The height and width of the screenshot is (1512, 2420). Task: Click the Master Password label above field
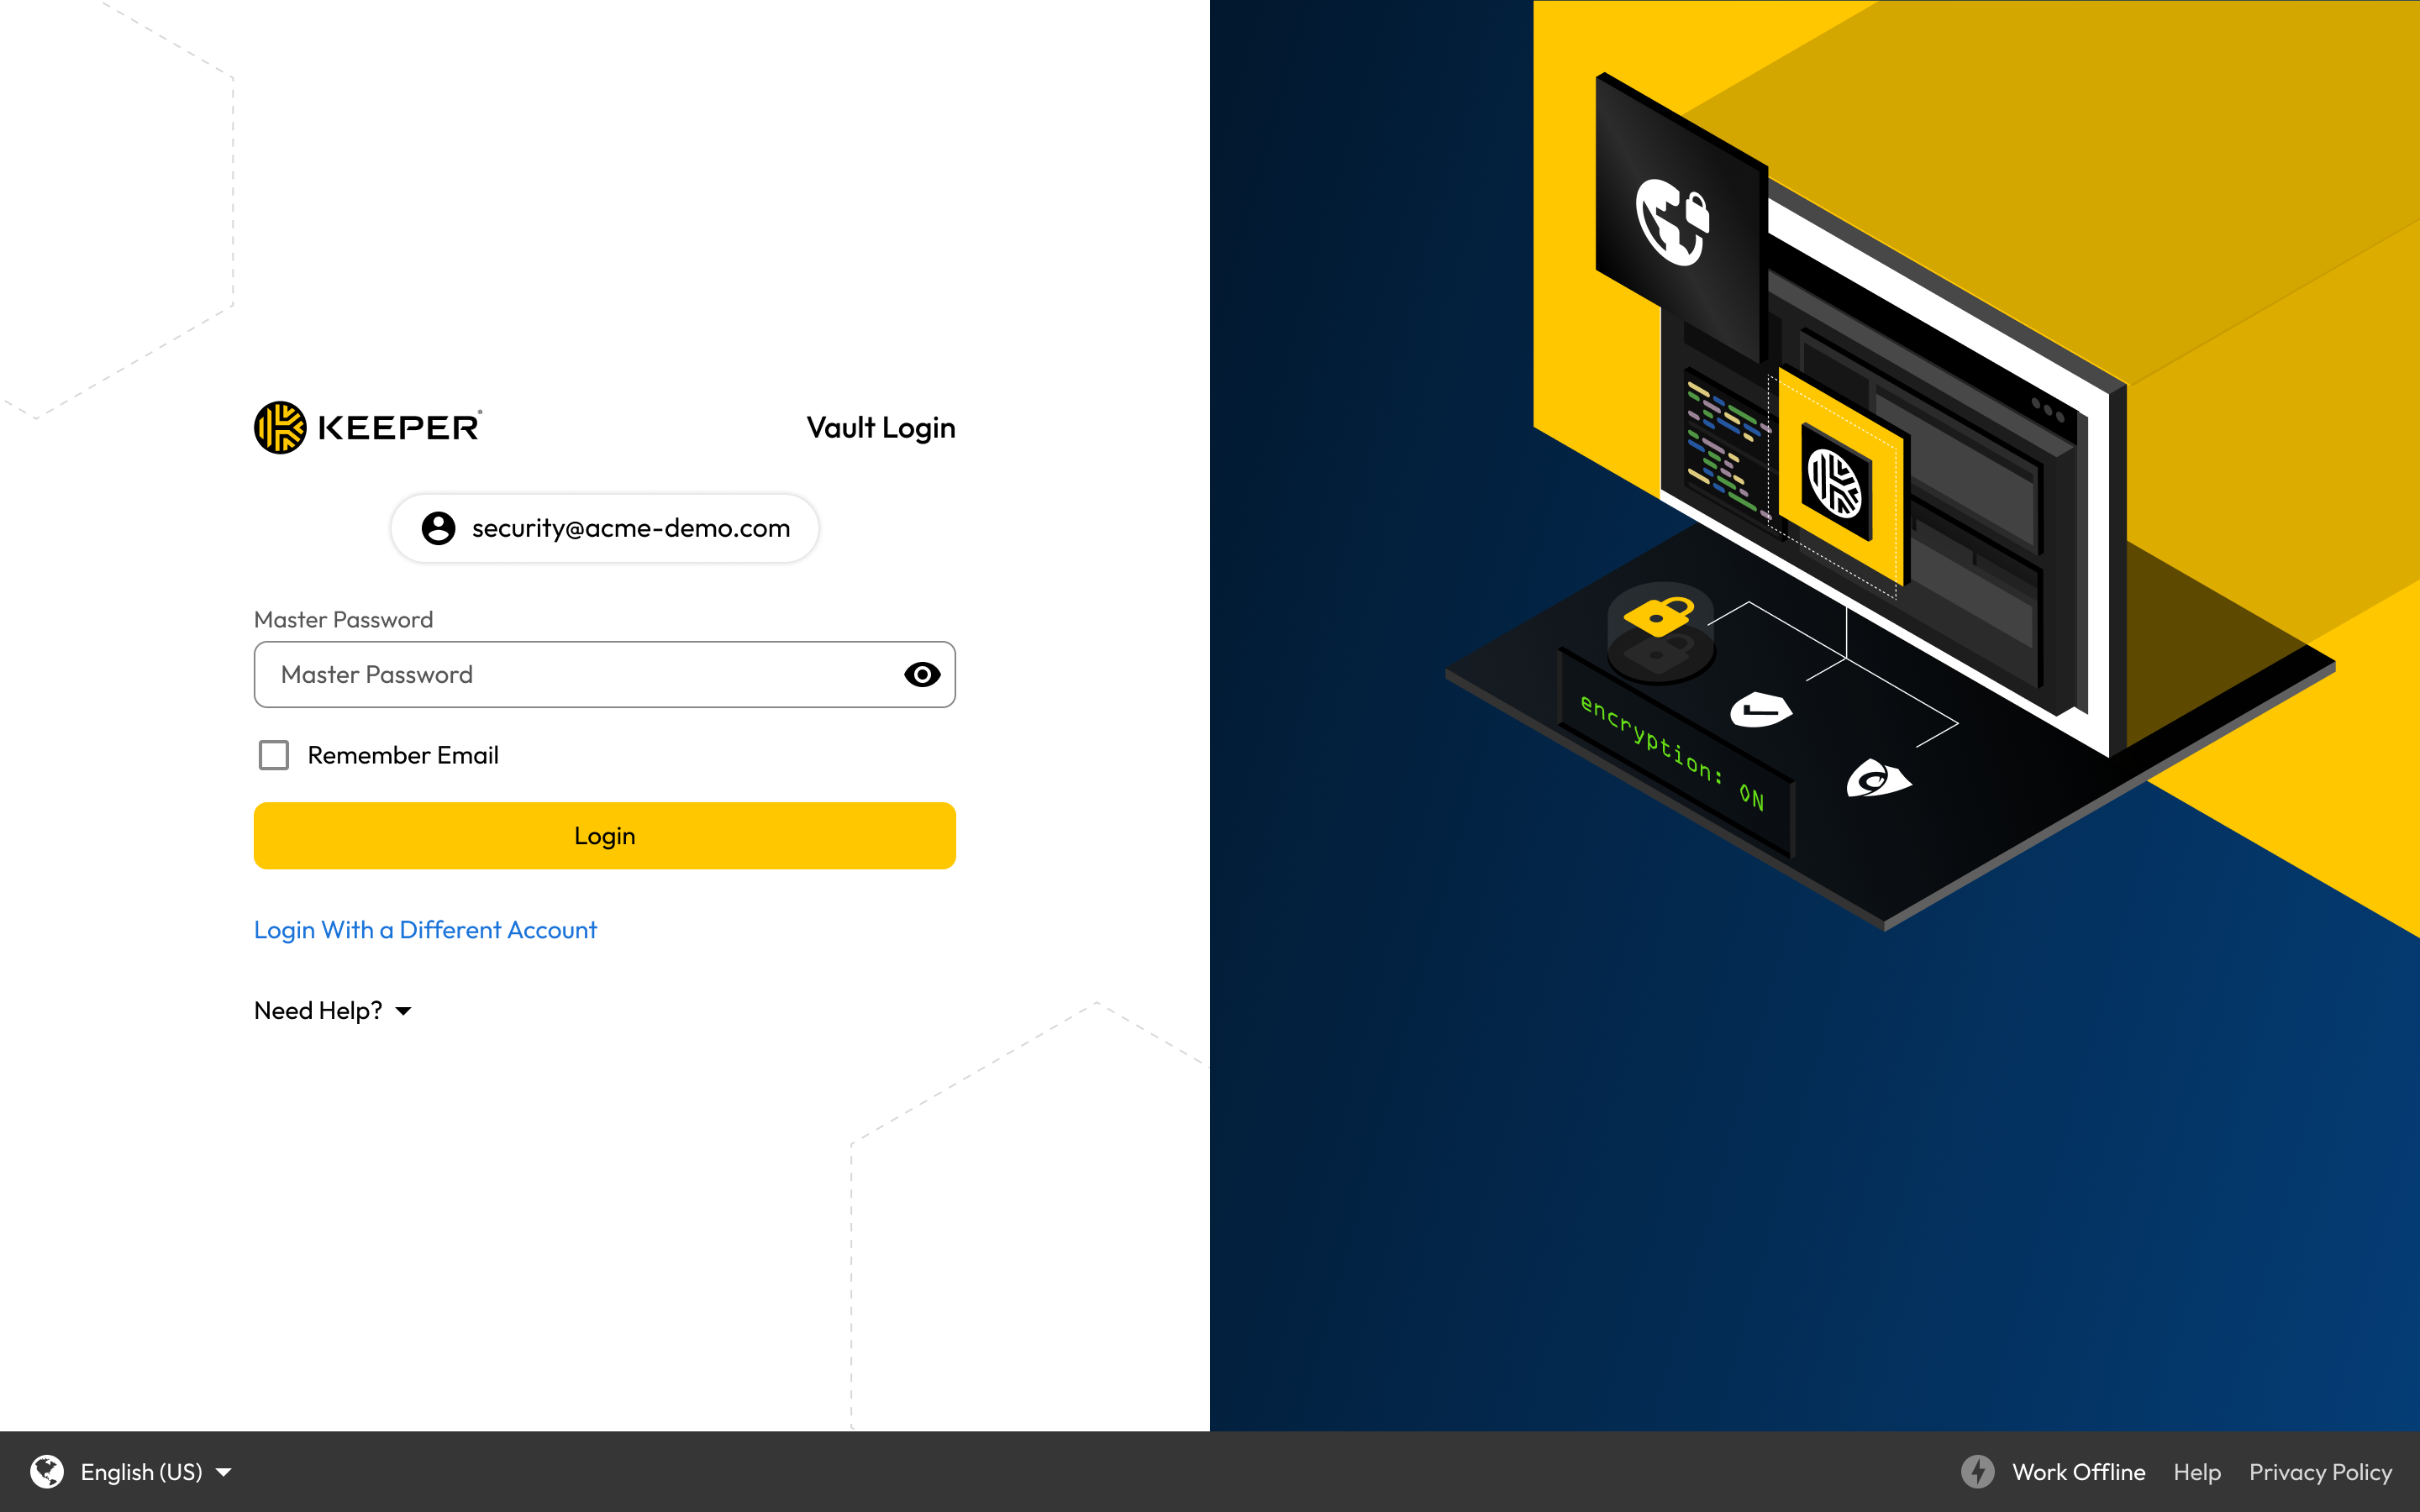pos(344,620)
